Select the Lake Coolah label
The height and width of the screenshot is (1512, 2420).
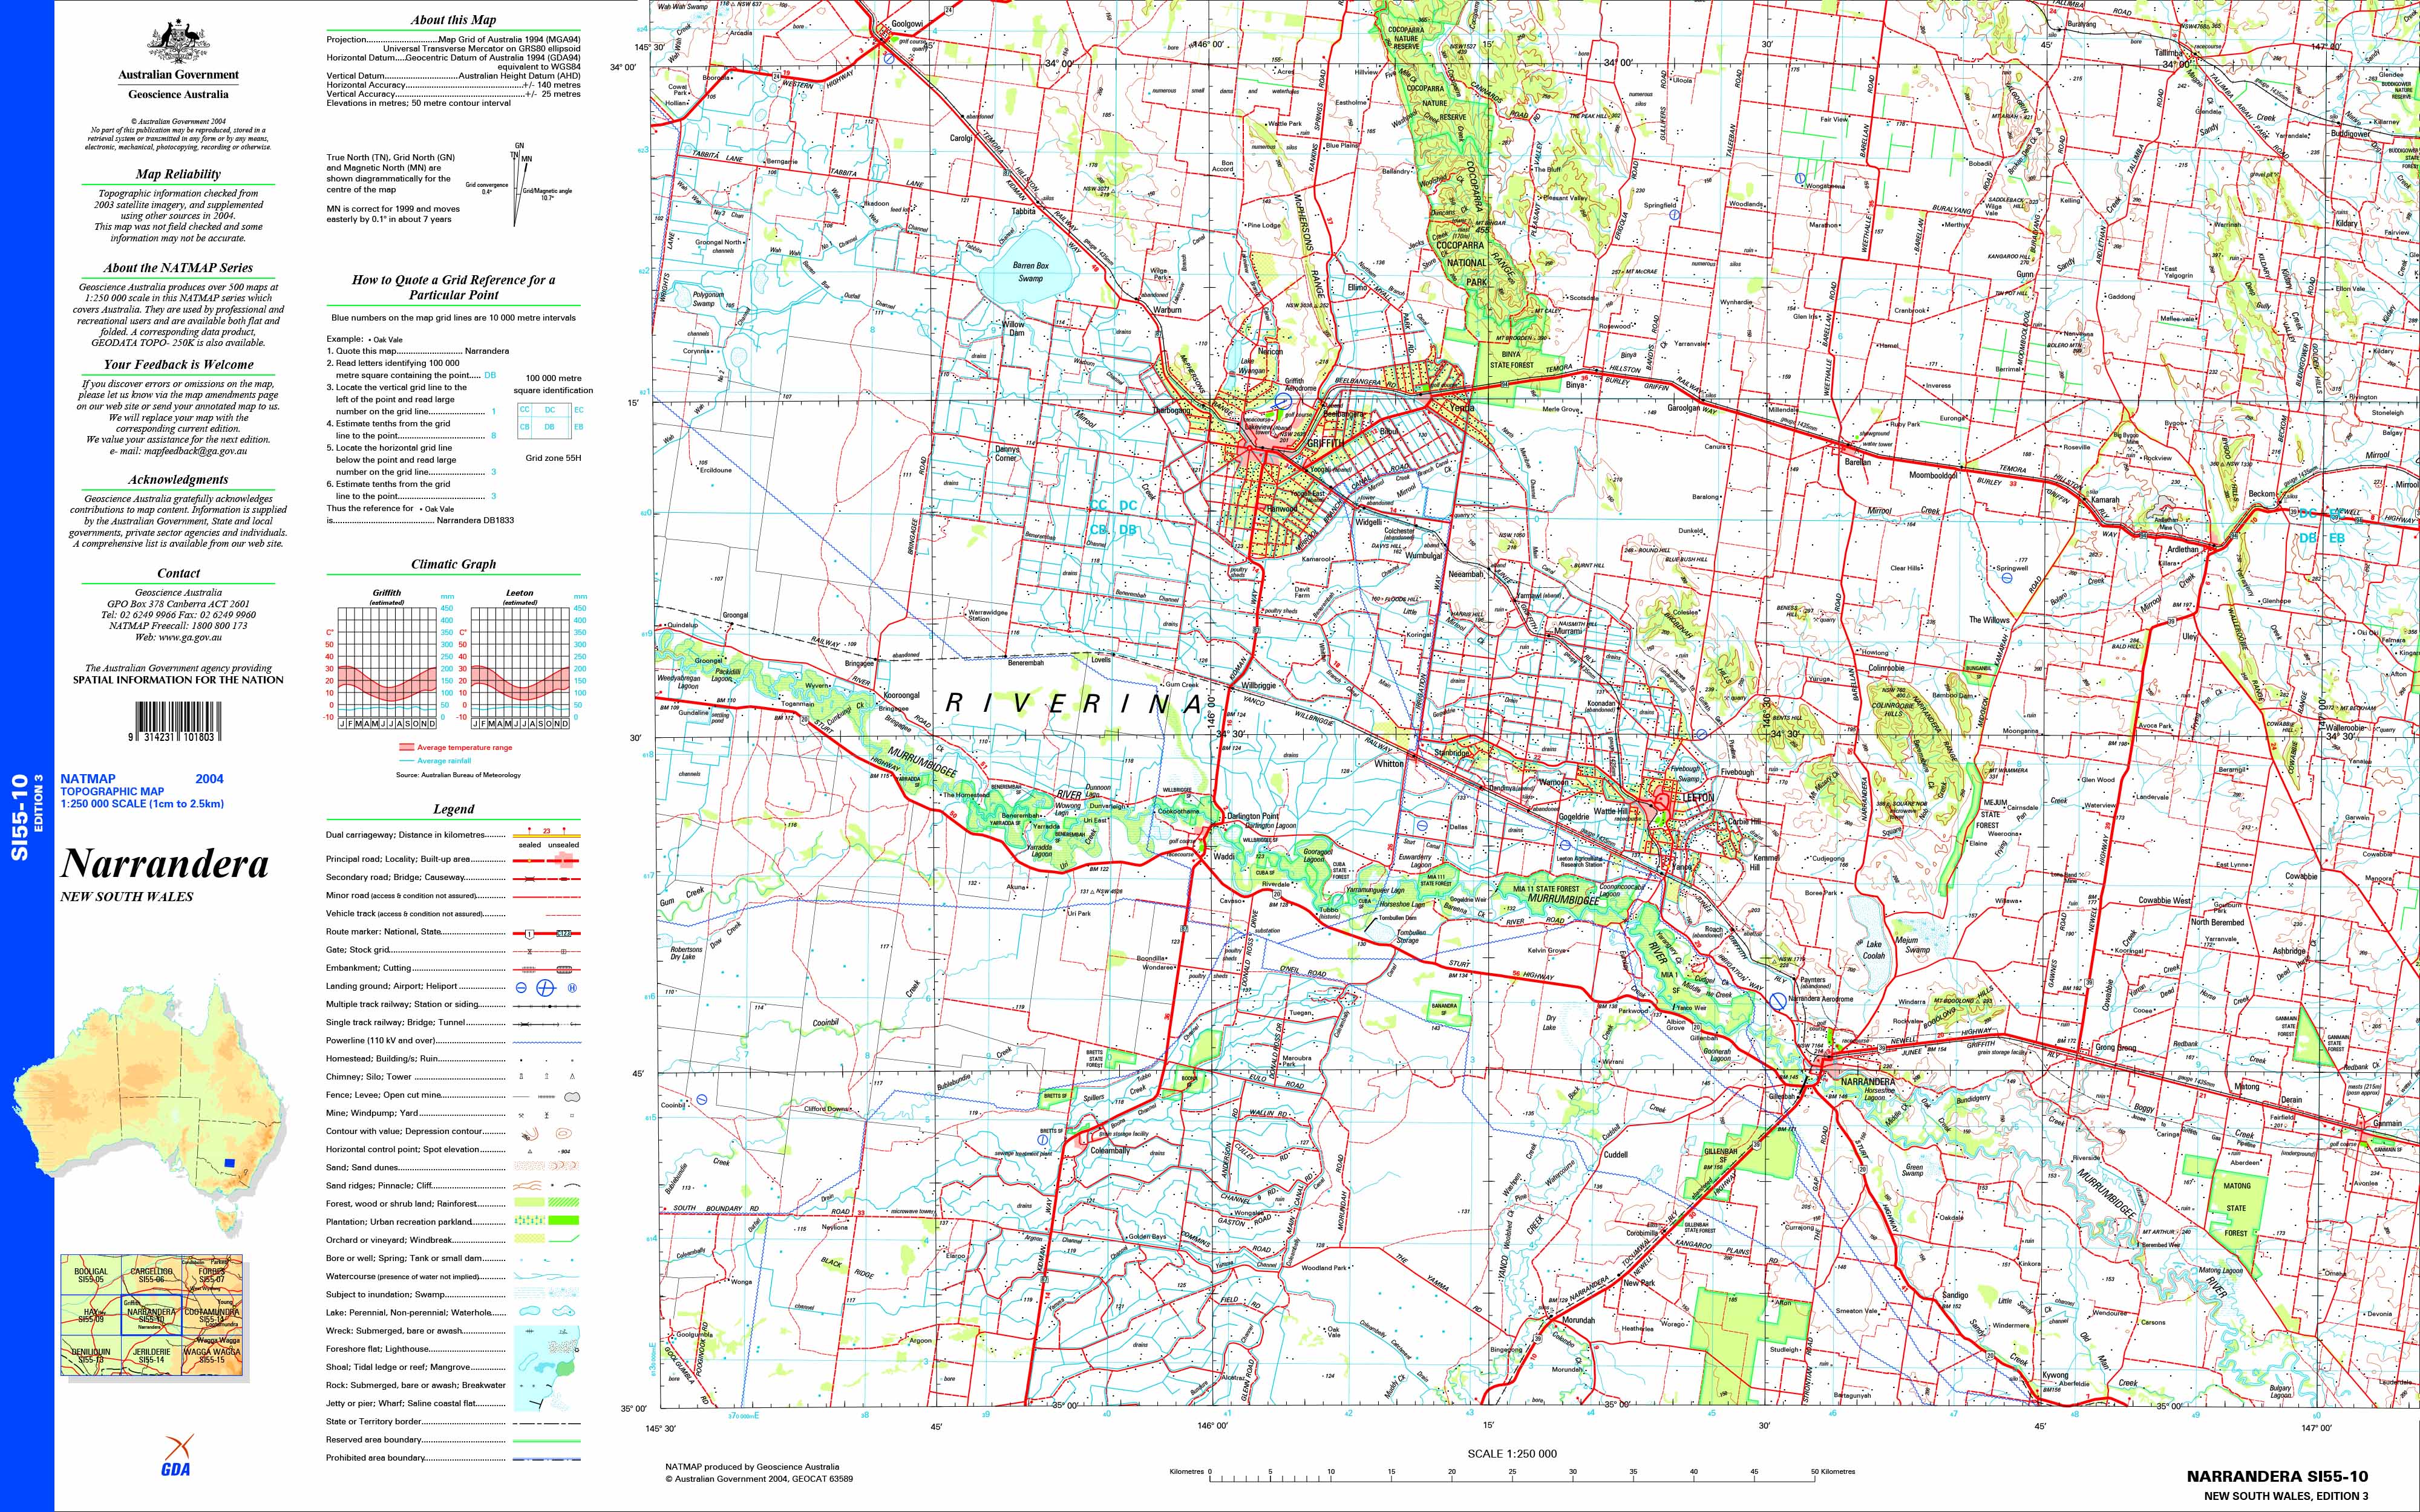[1873, 950]
